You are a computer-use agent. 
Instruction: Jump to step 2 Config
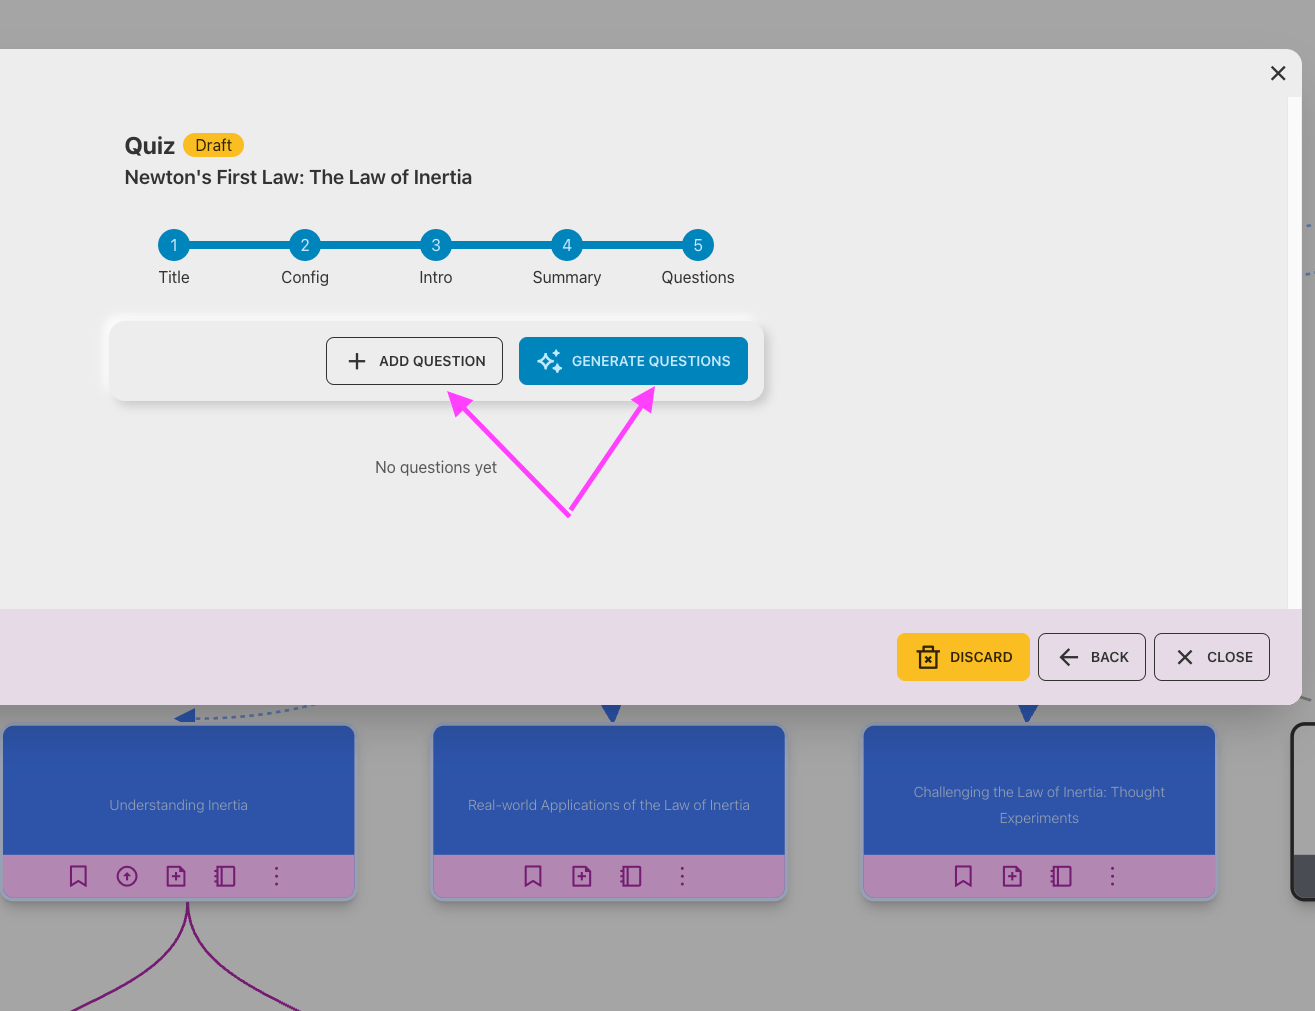click(305, 245)
